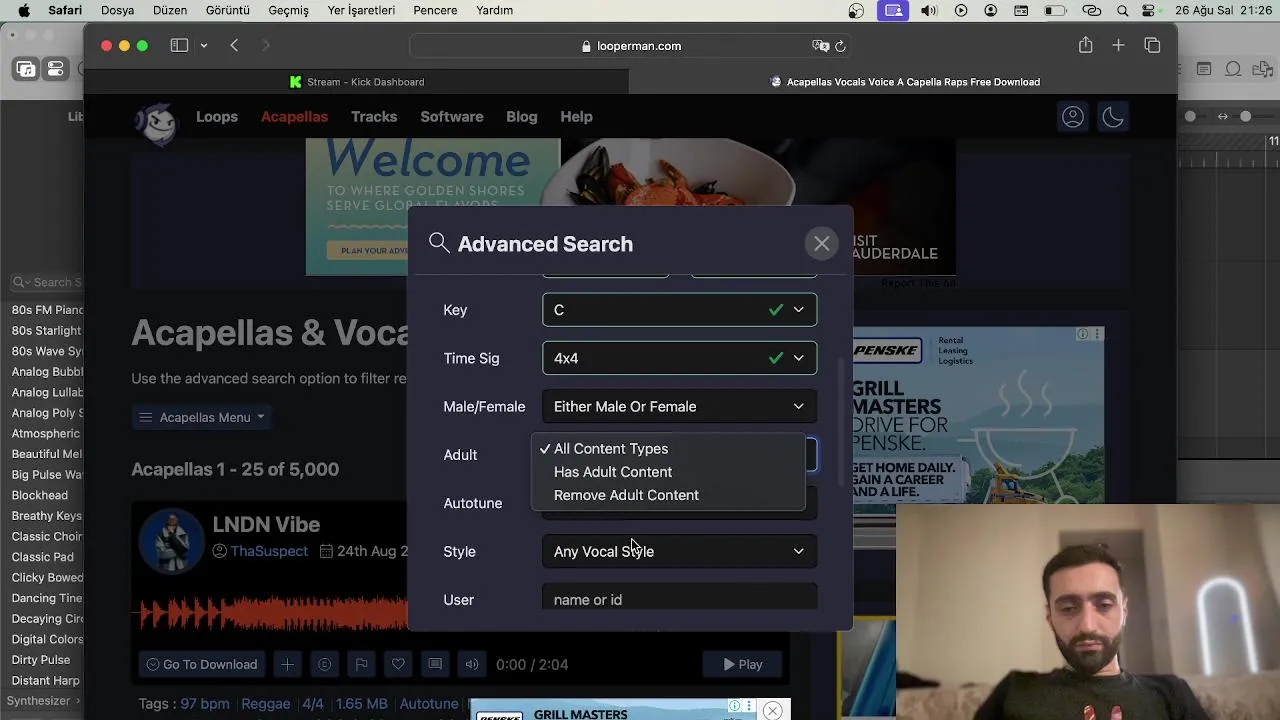Toggle the Safari sidebar
This screenshot has height=720, width=1280.
[179, 45]
